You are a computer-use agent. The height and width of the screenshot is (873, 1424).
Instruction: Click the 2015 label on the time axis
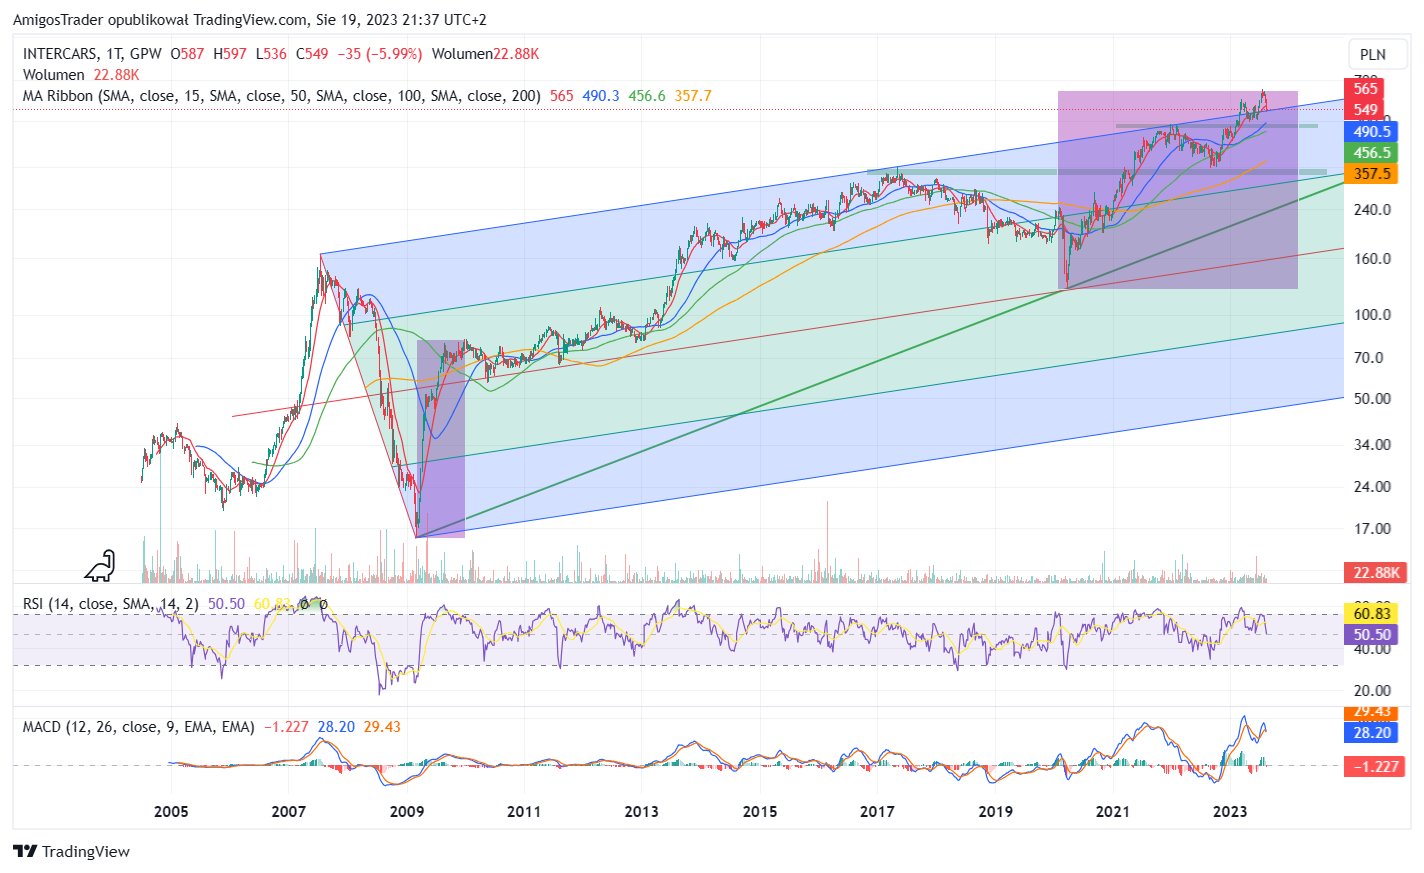760,812
